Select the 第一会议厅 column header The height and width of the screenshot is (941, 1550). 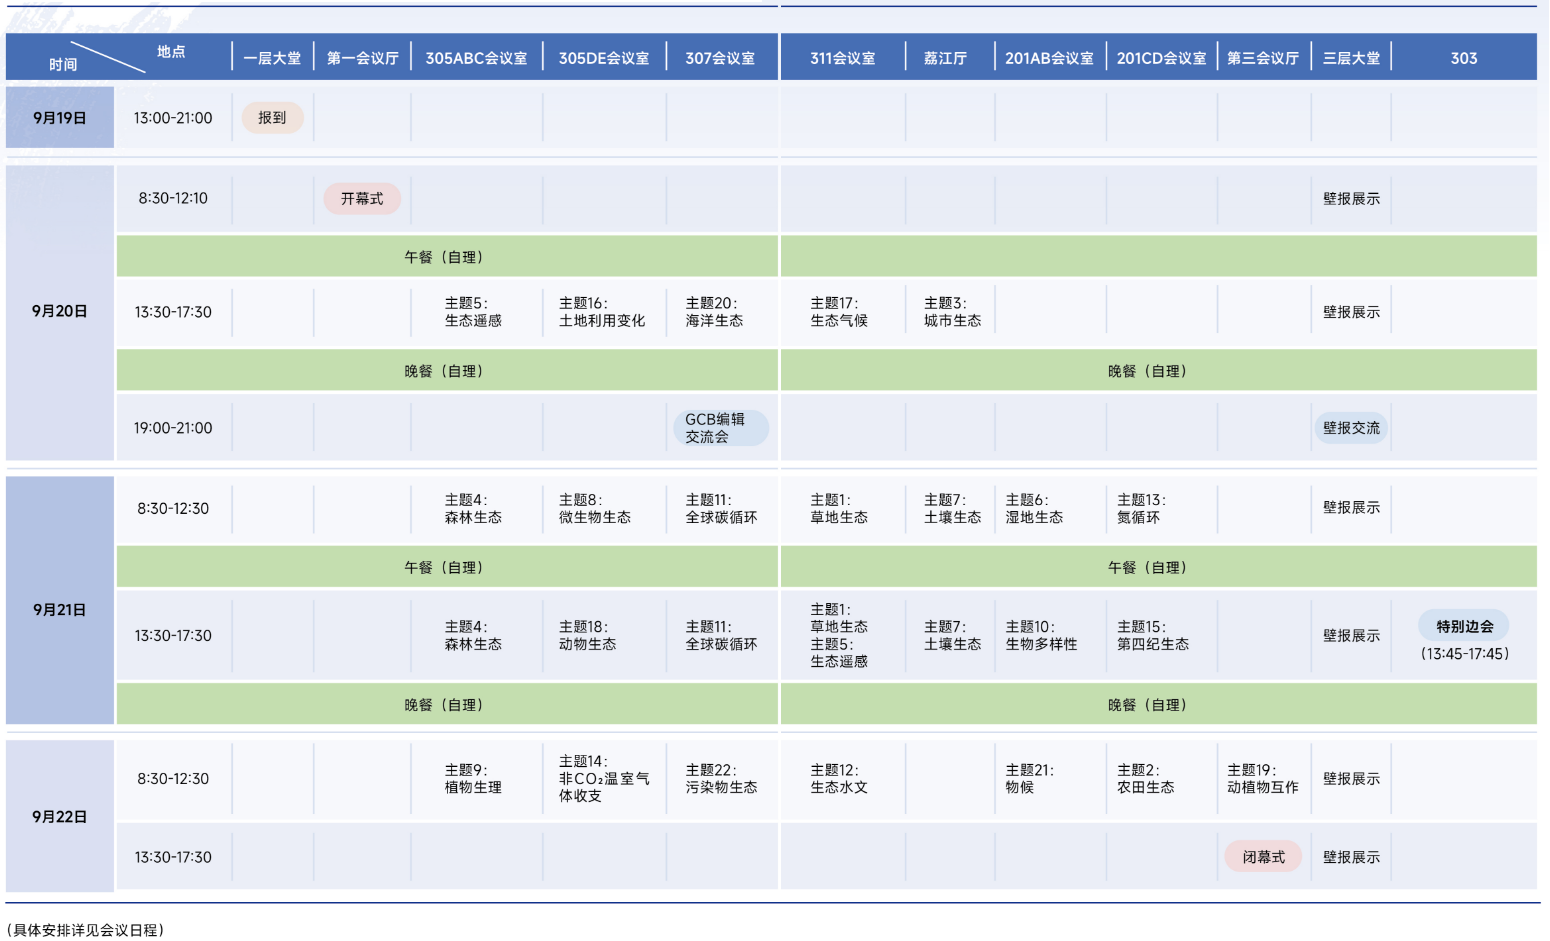click(362, 58)
